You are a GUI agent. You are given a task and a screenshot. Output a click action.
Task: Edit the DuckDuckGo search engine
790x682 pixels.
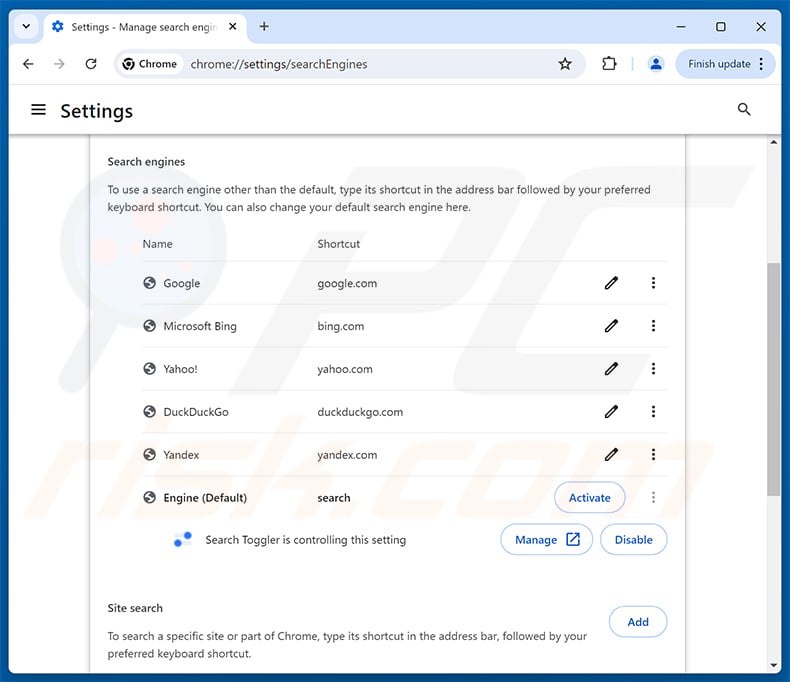[x=611, y=412]
